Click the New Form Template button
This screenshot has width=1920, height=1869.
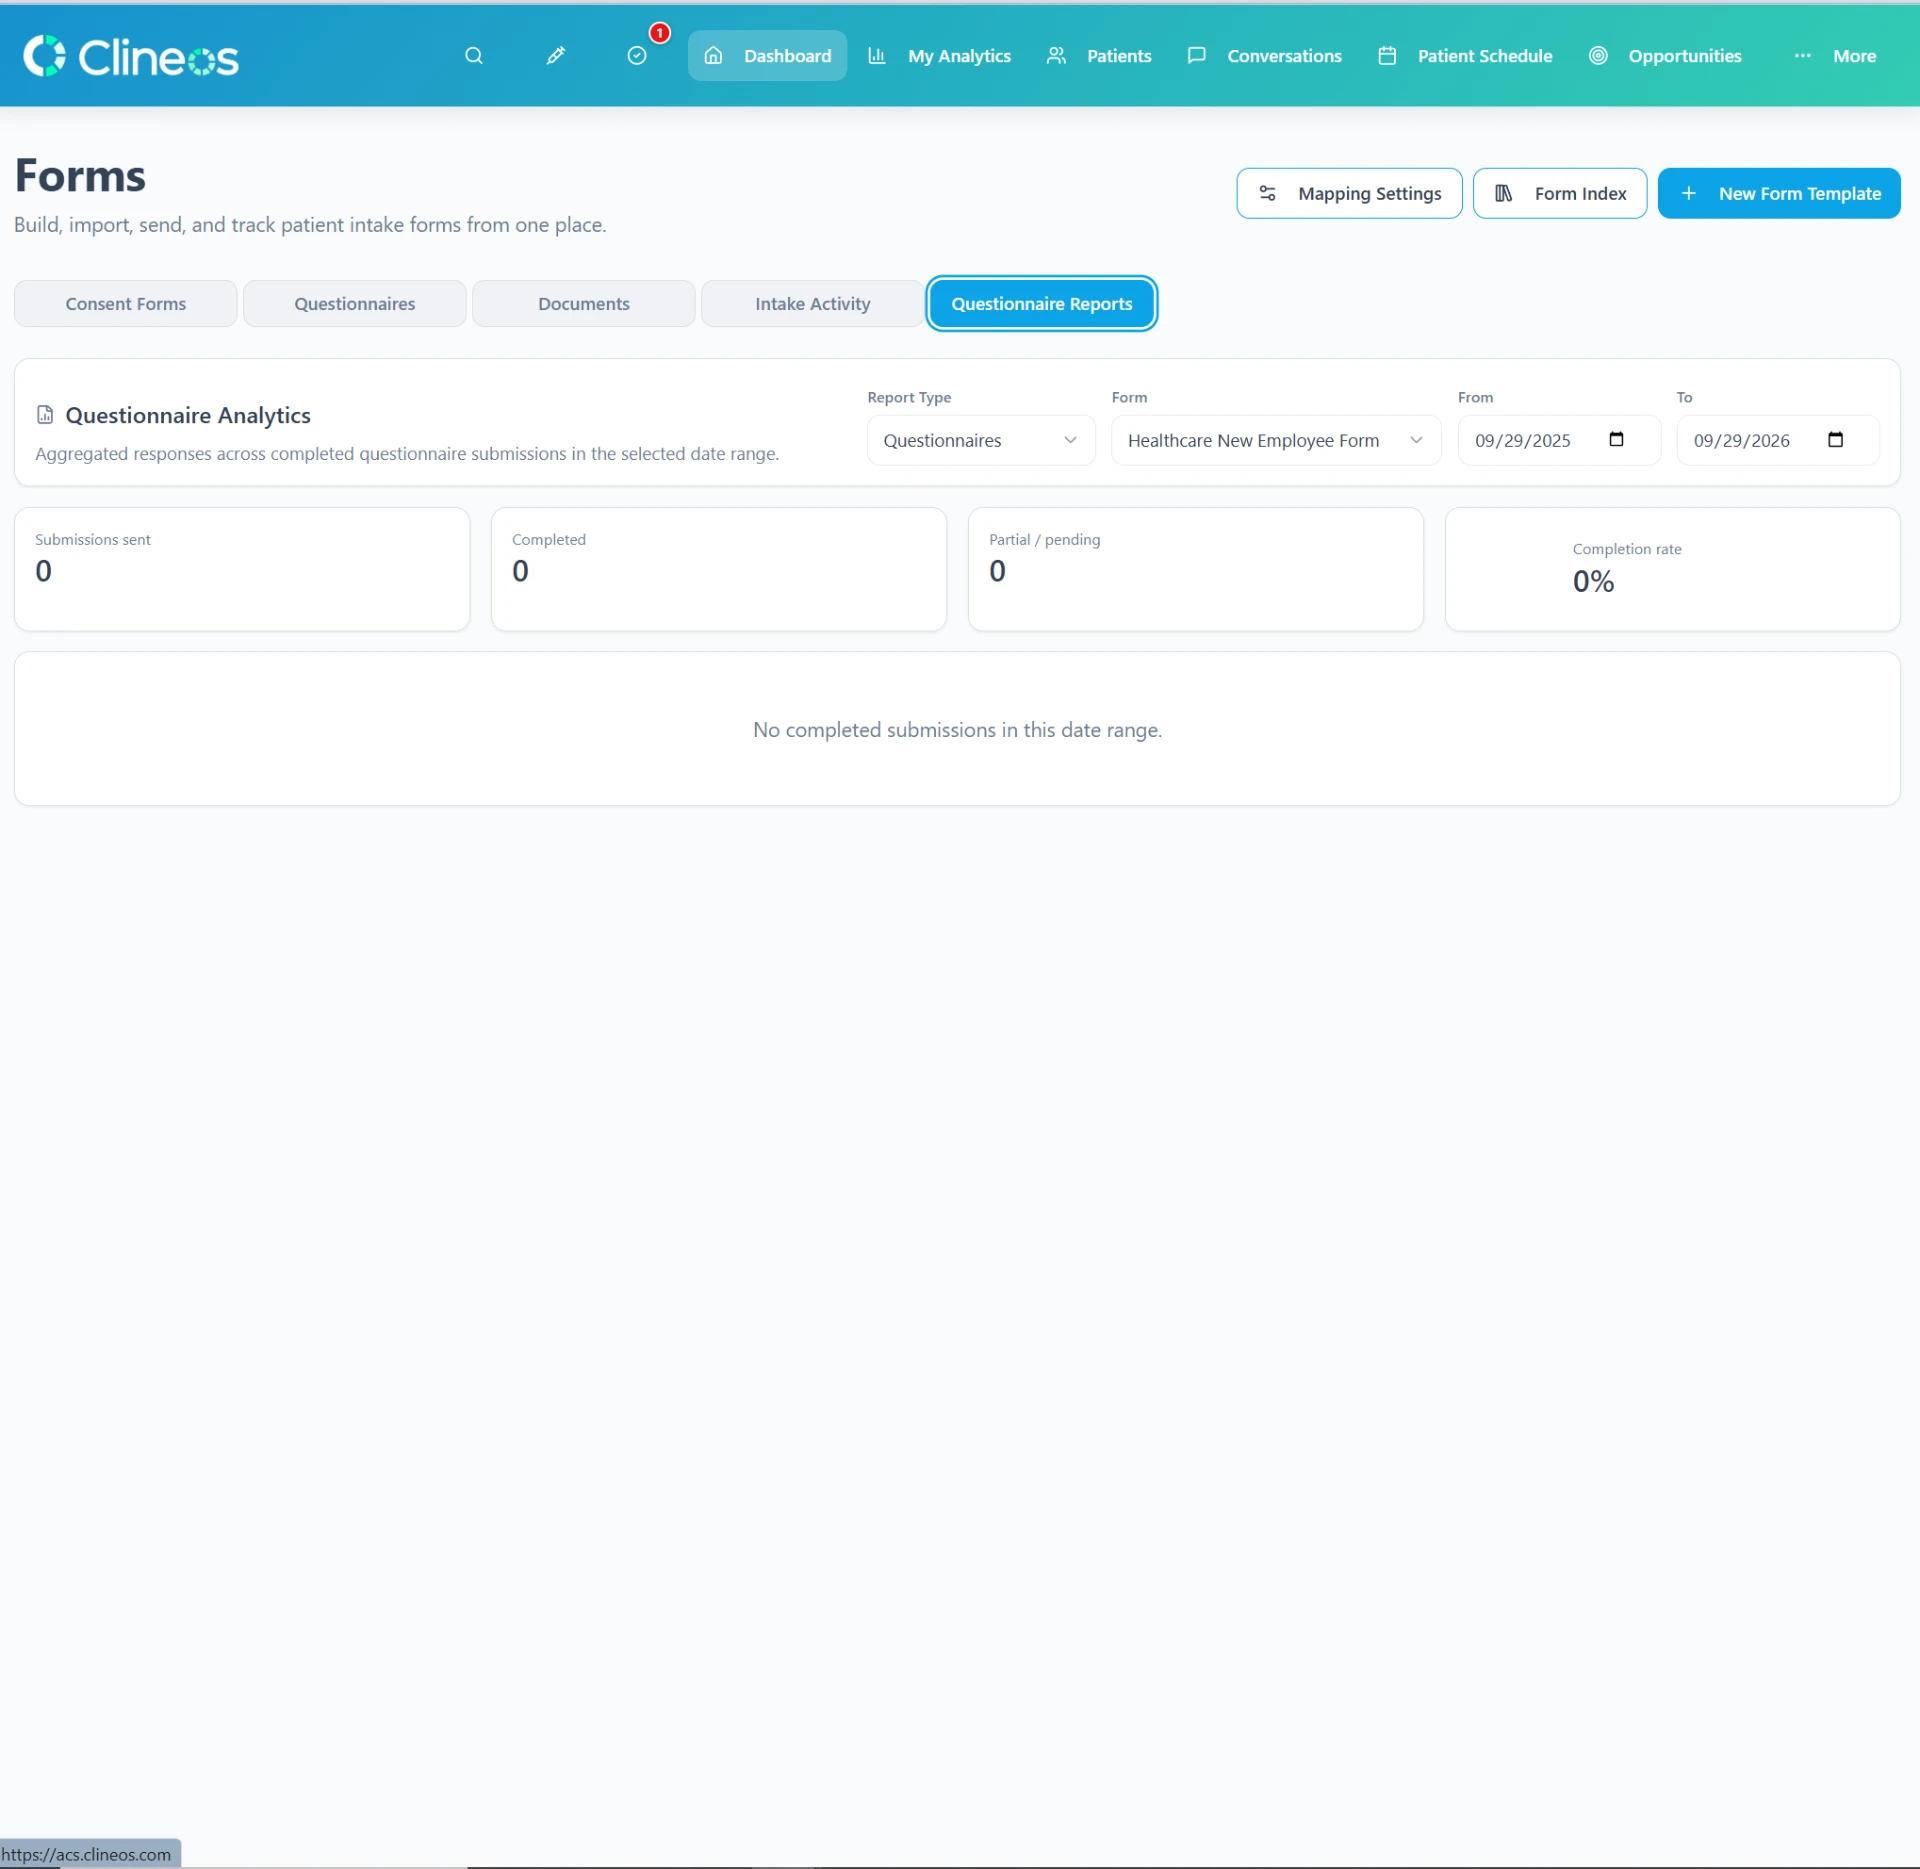tap(1779, 194)
